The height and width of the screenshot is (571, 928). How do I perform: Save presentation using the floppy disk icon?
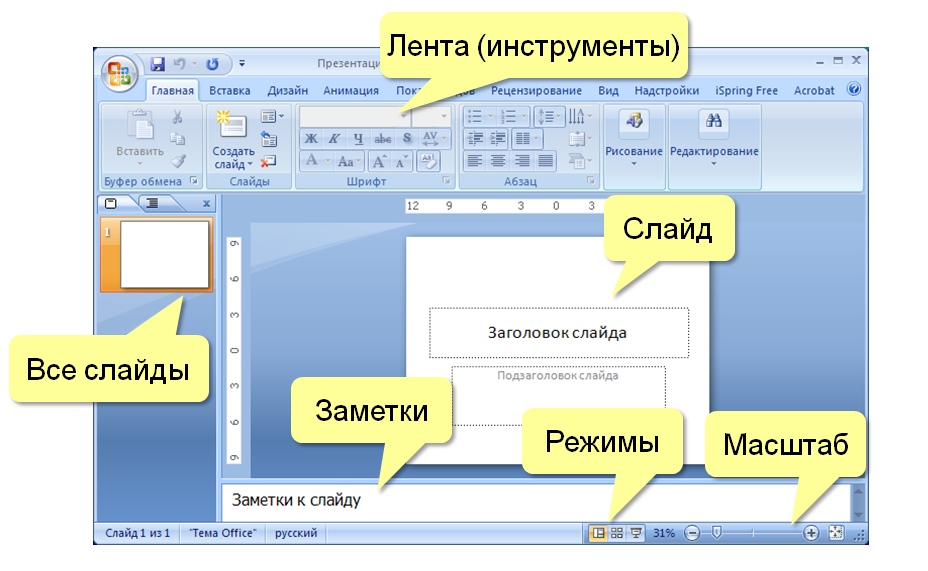(157, 64)
